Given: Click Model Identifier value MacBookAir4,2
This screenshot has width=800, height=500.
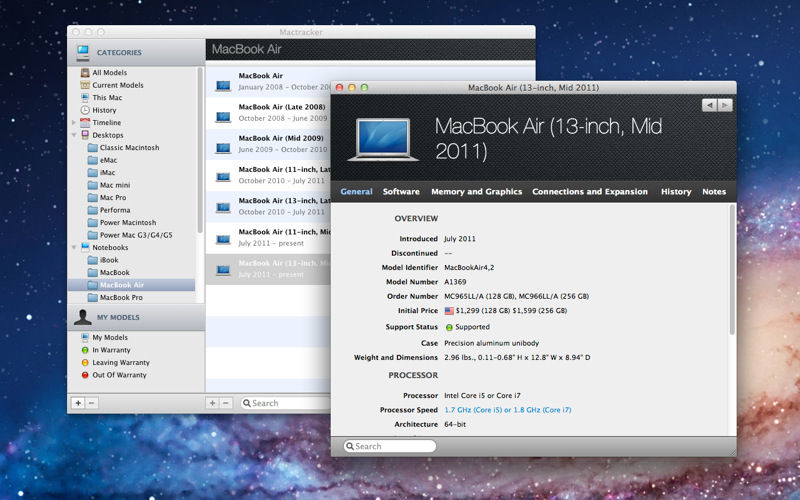Looking at the screenshot, I should pos(469,267).
